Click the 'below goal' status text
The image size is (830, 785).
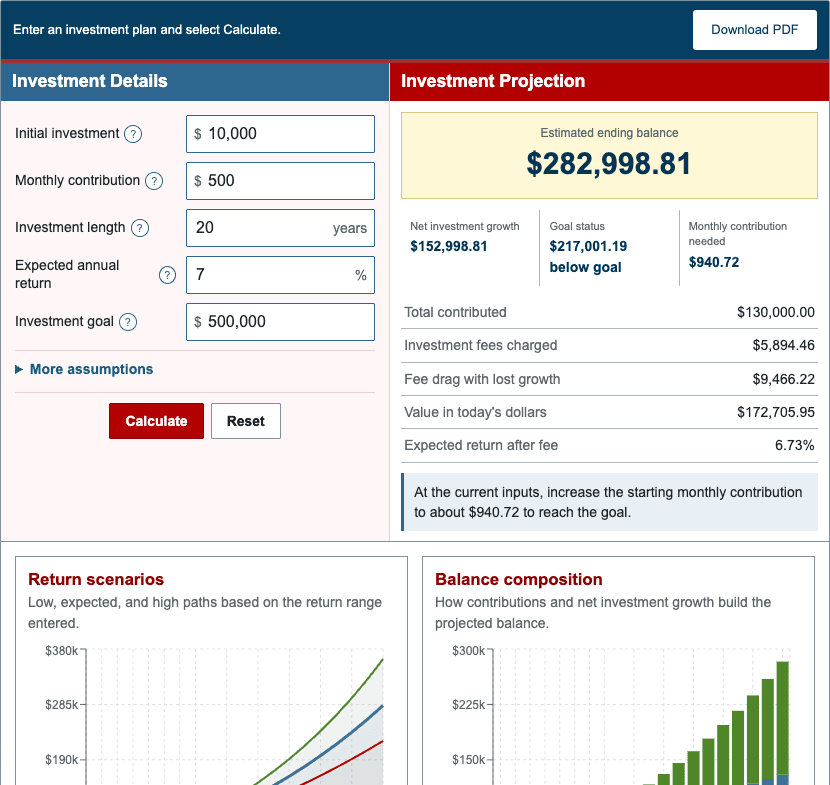(x=585, y=267)
